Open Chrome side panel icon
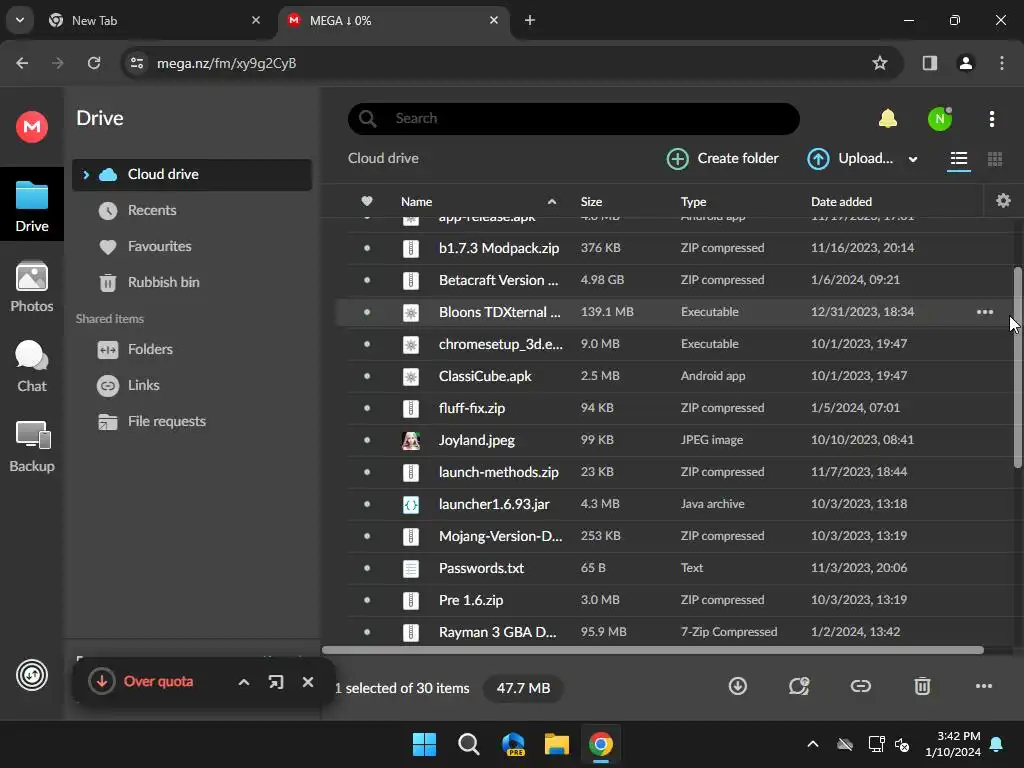This screenshot has height=768, width=1024. click(x=929, y=63)
